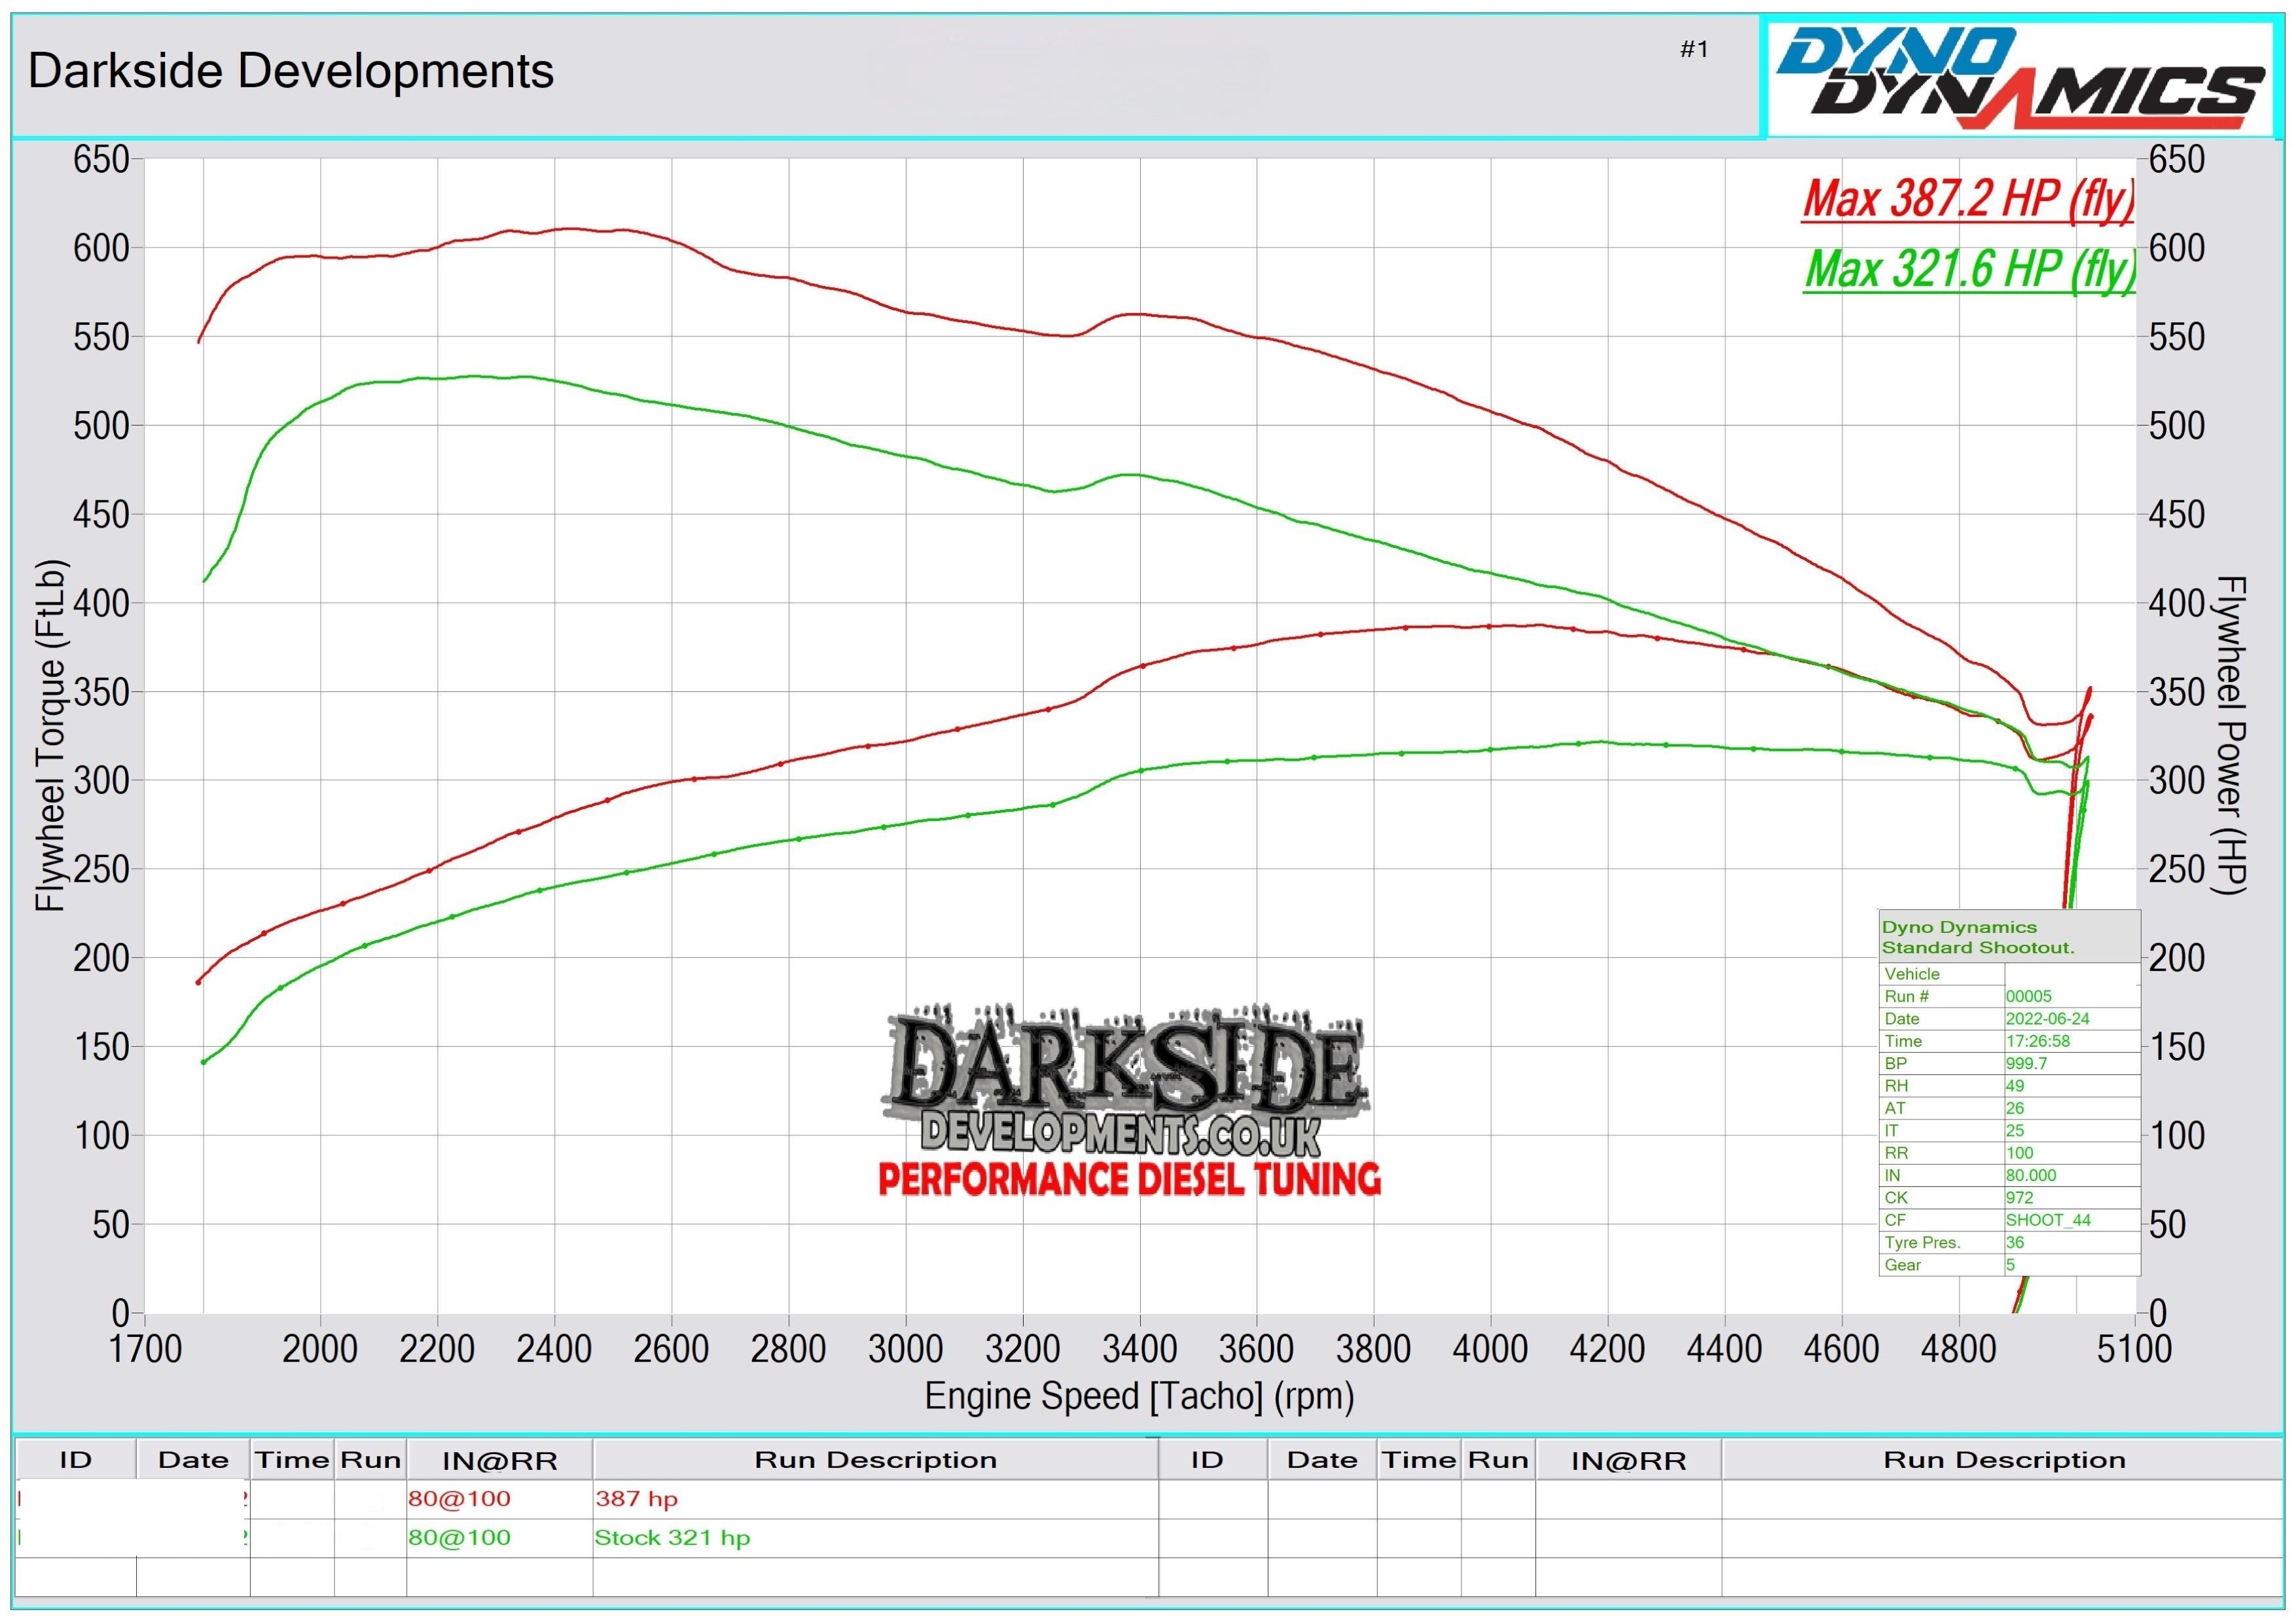This screenshot has height=1623, width=2296.
Task: Click the Time value '17:26:58'
Action: click(2038, 1041)
